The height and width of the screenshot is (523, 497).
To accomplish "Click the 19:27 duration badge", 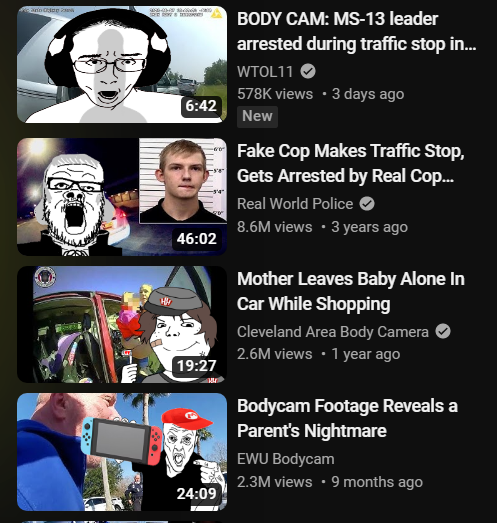I will (x=197, y=366).
